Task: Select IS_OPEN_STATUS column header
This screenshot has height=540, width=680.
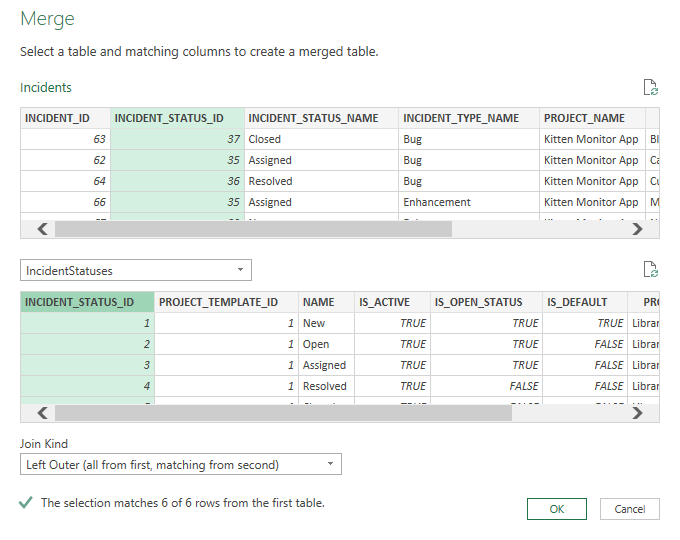Action: pos(484,302)
